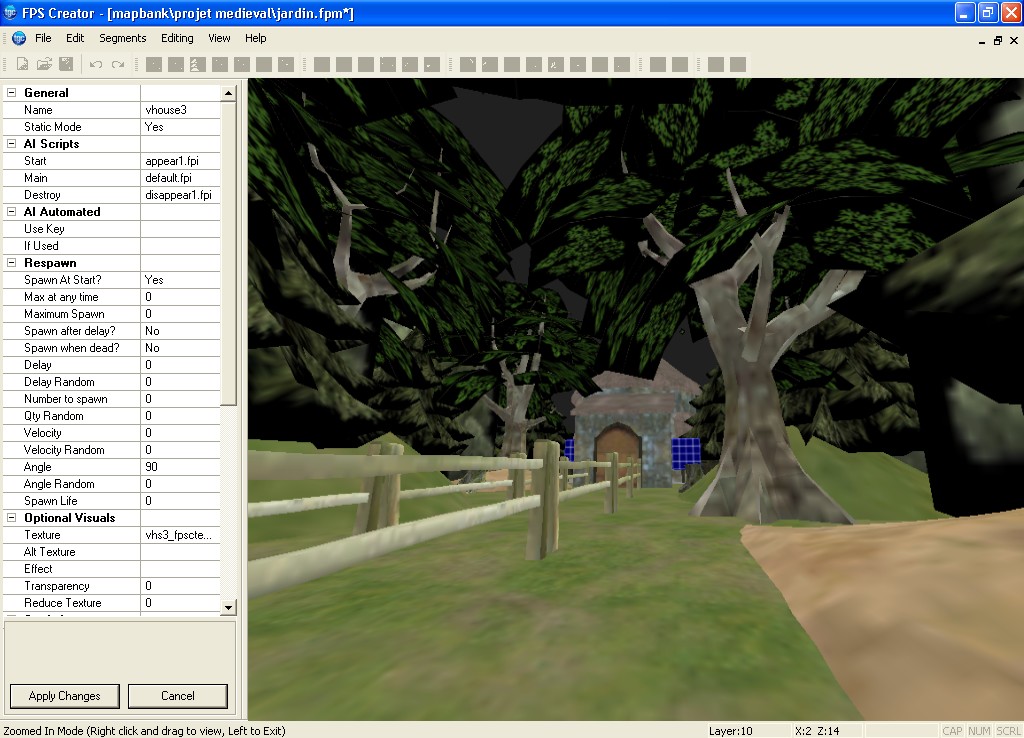Image resolution: width=1024 pixels, height=738 pixels.
Task: Select the Spawn At Start? value Yes
Action: click(x=180, y=280)
